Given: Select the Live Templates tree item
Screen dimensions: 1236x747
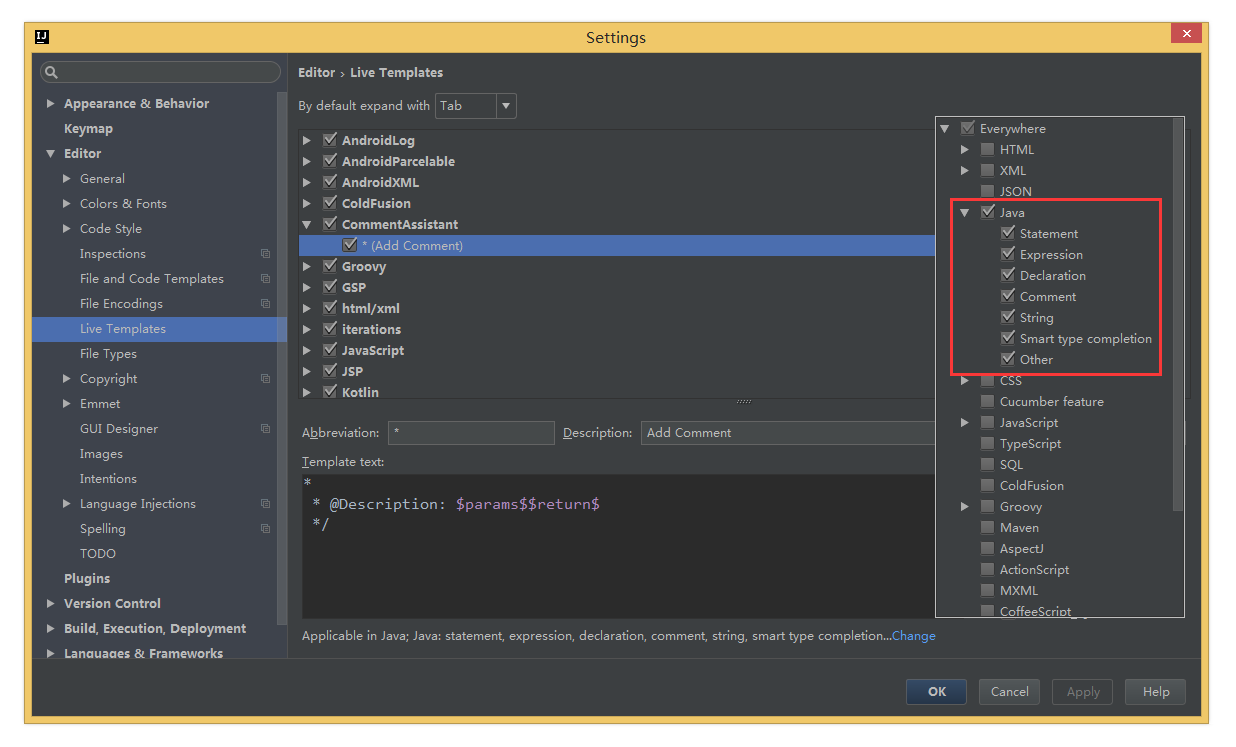Looking at the screenshot, I should [x=159, y=329].
